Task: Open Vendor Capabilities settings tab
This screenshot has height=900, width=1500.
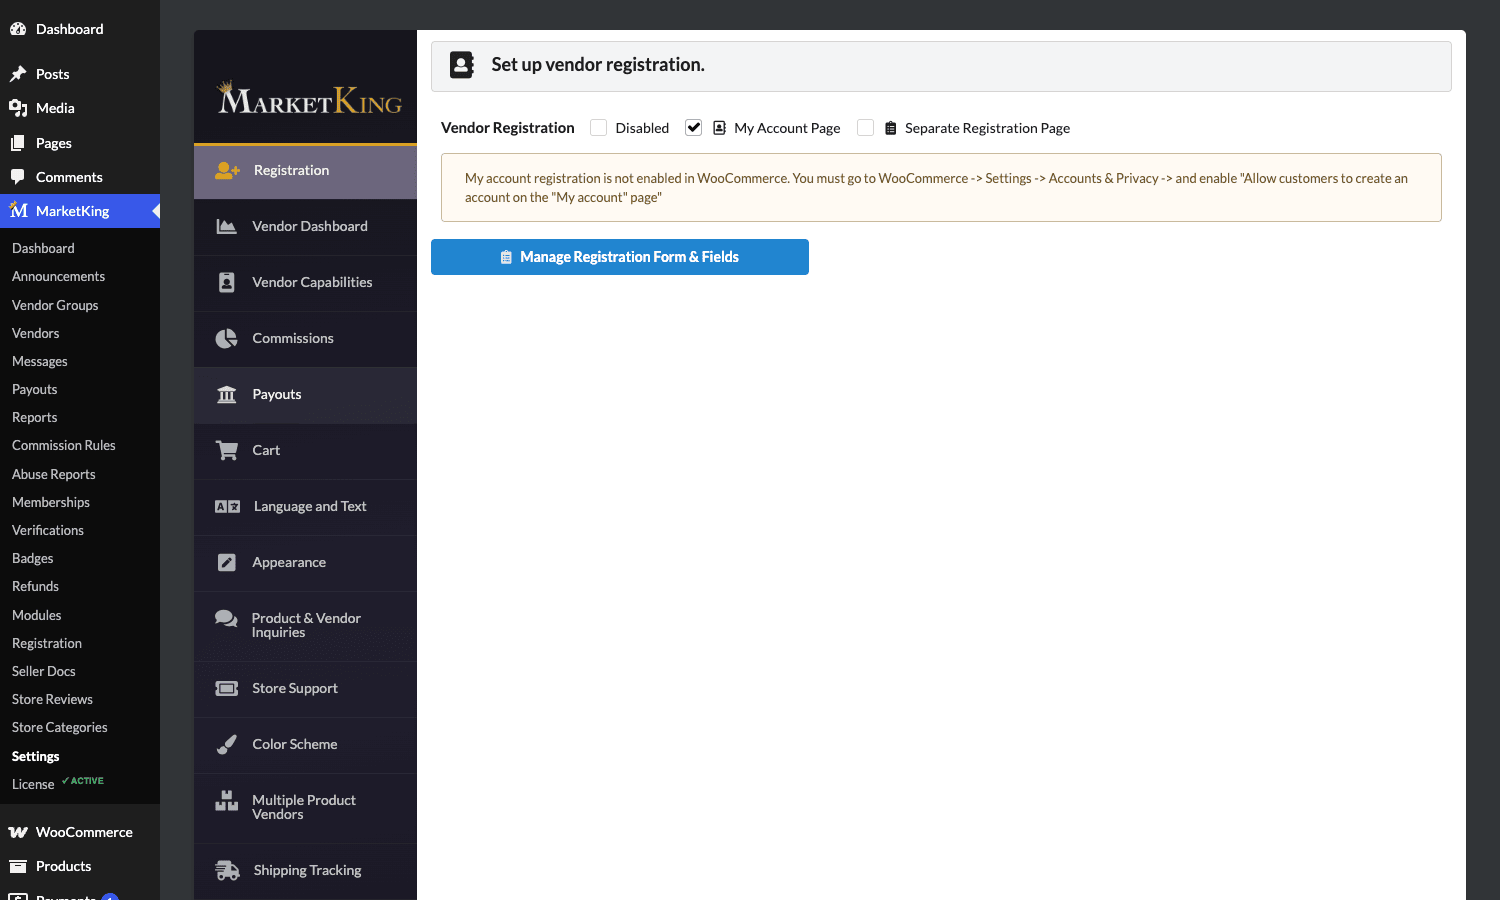Action: tap(305, 283)
